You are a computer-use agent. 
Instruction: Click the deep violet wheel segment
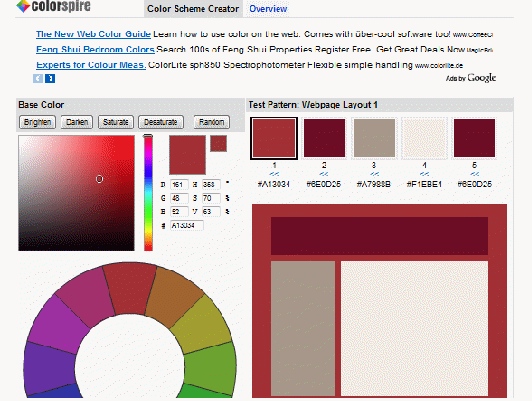point(49,367)
